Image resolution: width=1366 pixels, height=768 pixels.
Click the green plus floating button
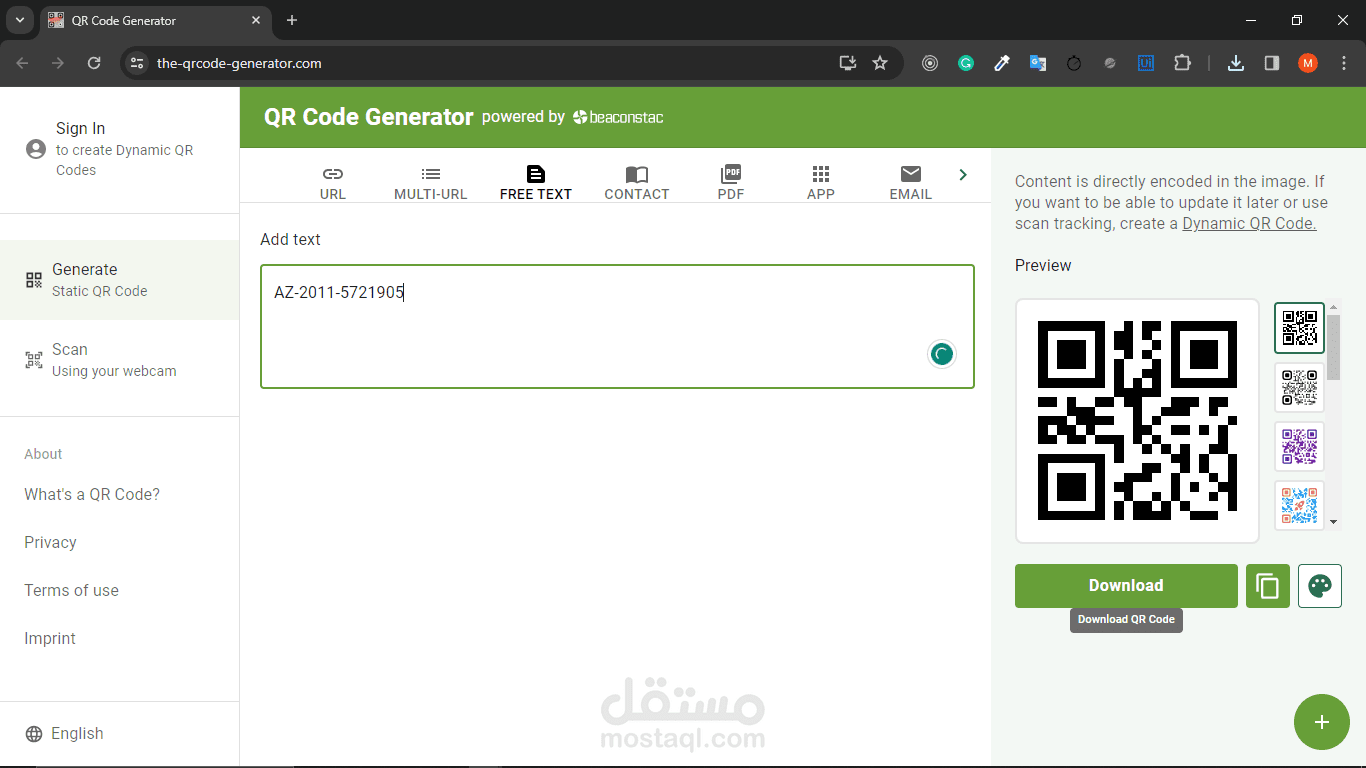click(x=1322, y=722)
